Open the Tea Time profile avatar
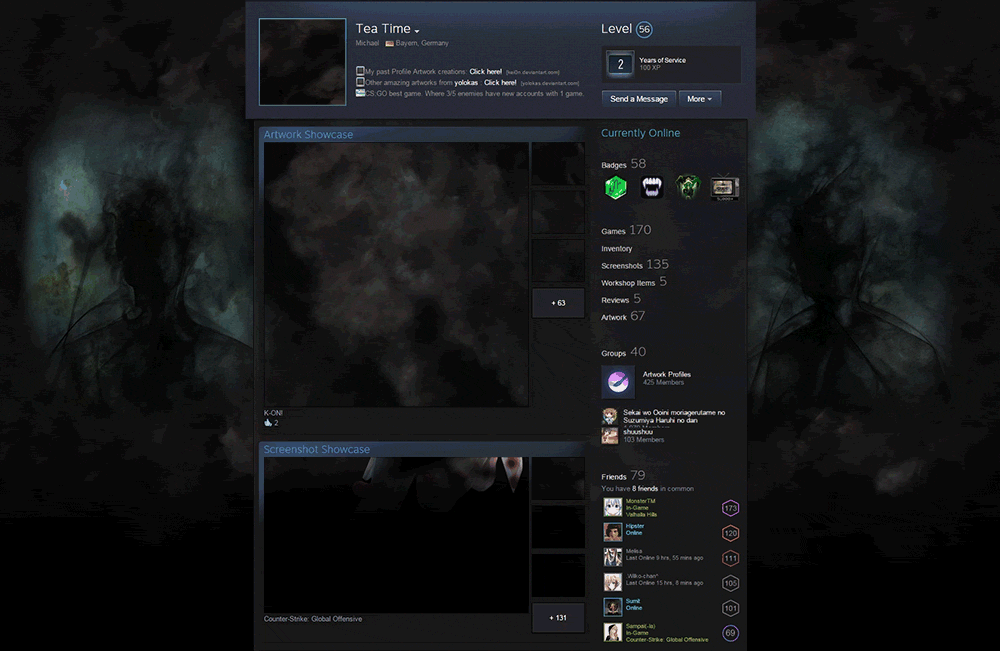Image resolution: width=1000 pixels, height=651 pixels. (x=302, y=62)
